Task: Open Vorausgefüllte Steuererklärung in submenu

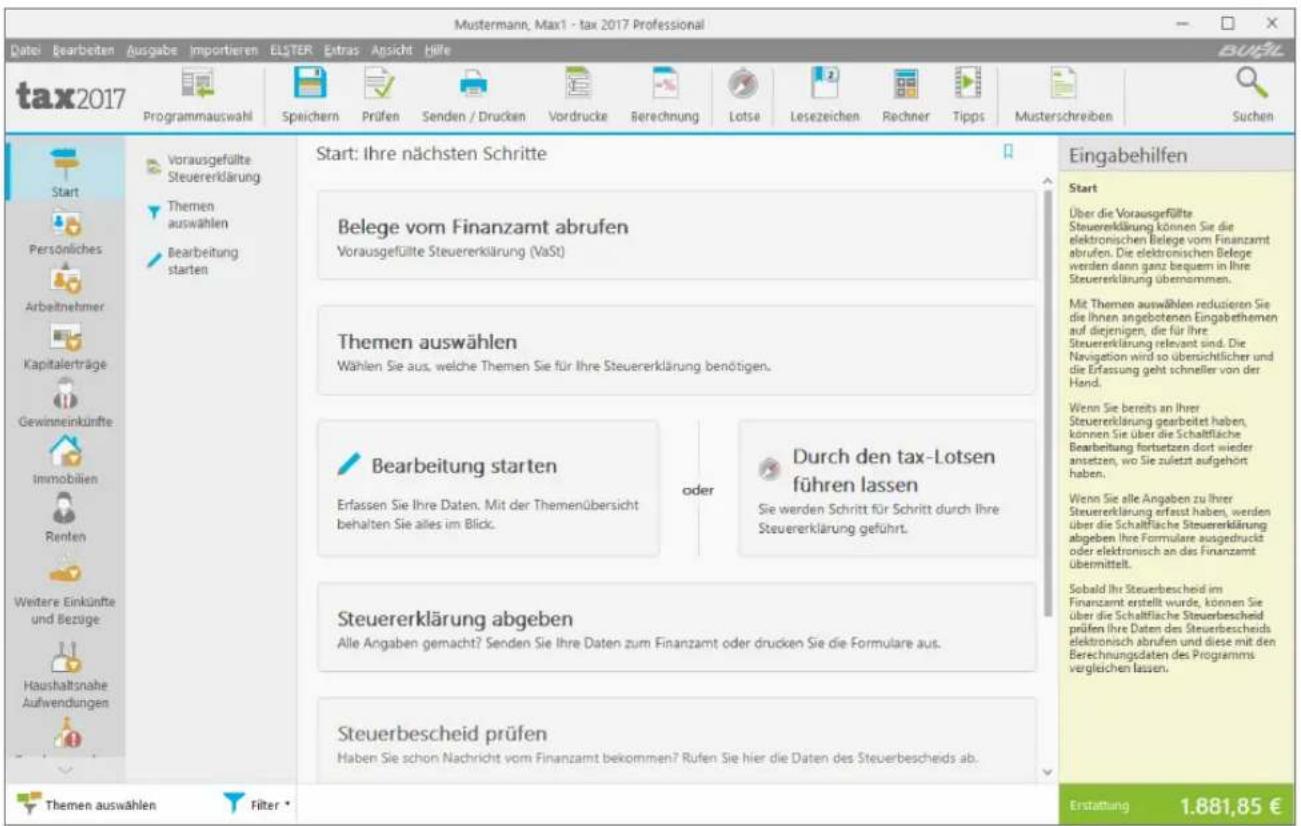Action: tap(206, 169)
